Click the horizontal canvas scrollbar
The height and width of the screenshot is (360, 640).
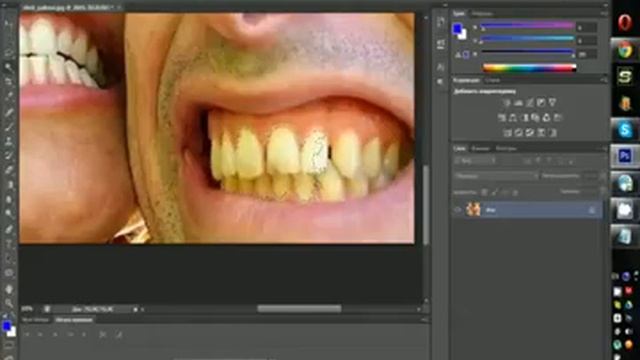[299, 309]
